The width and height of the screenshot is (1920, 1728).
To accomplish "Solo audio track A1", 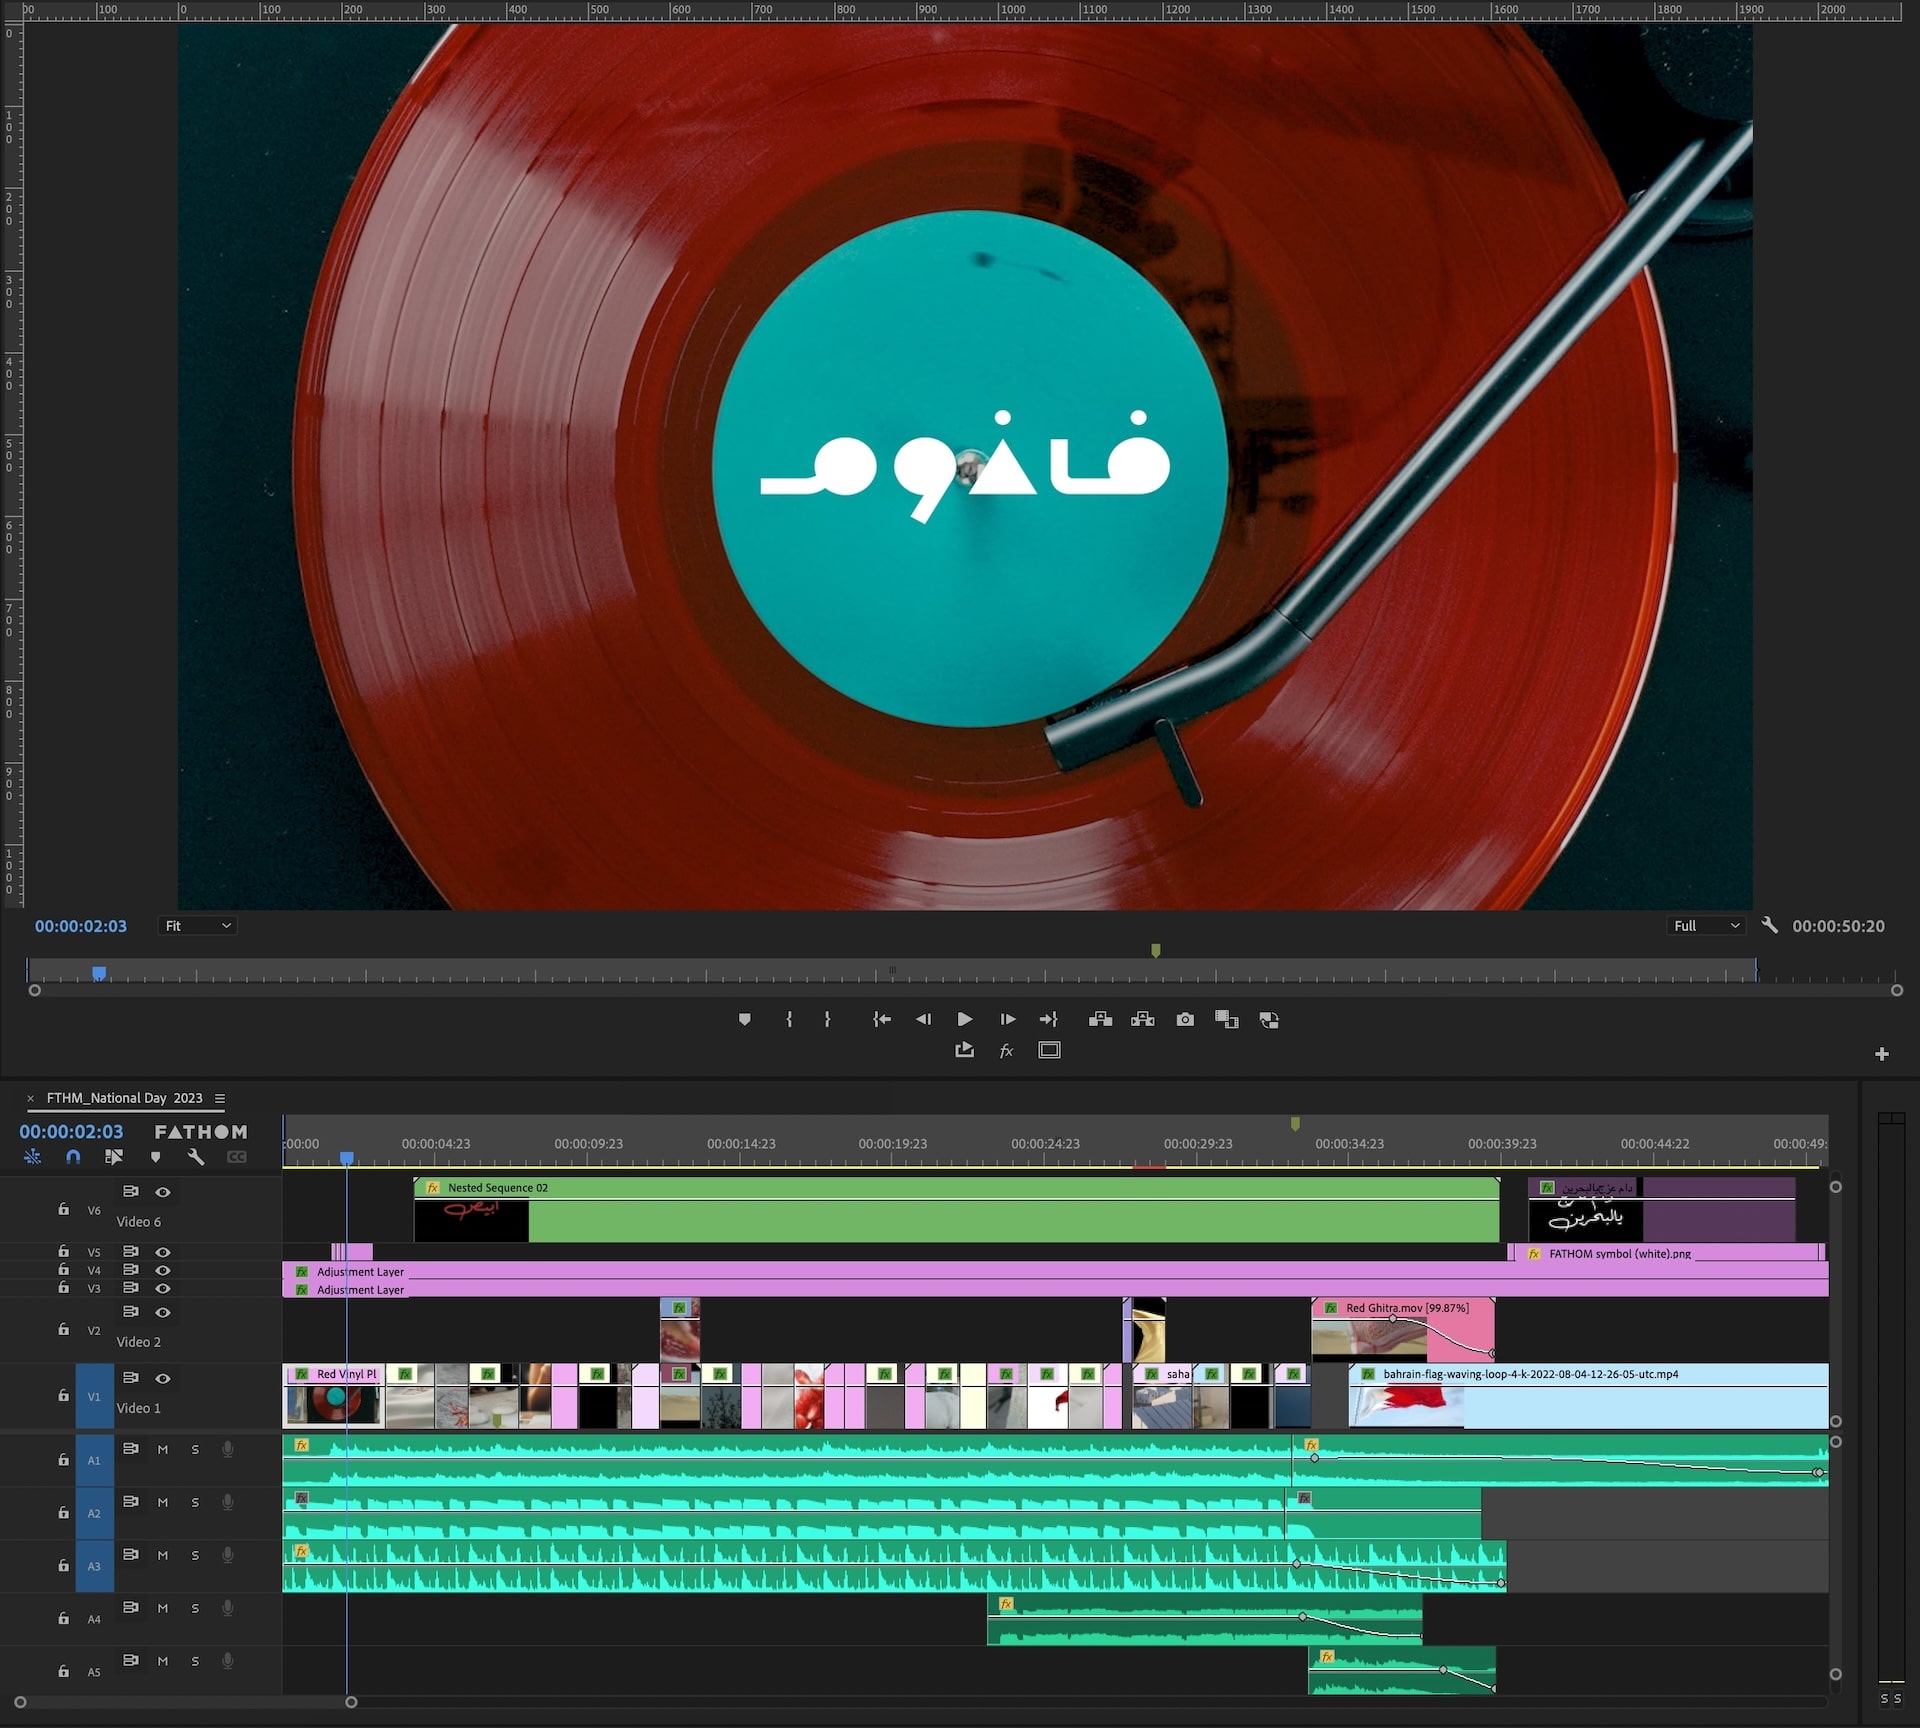I will (195, 1449).
